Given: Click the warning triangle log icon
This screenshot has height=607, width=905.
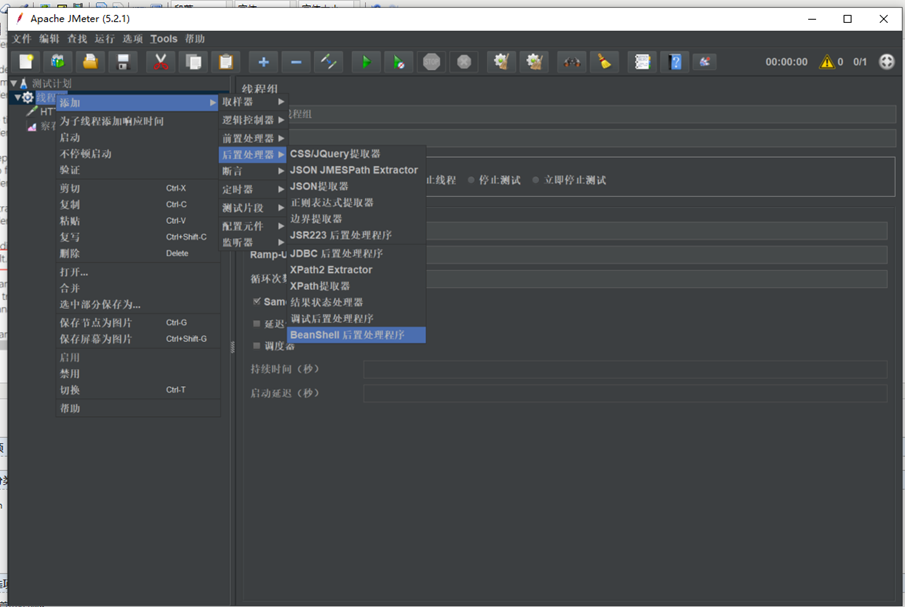Looking at the screenshot, I should 827,62.
